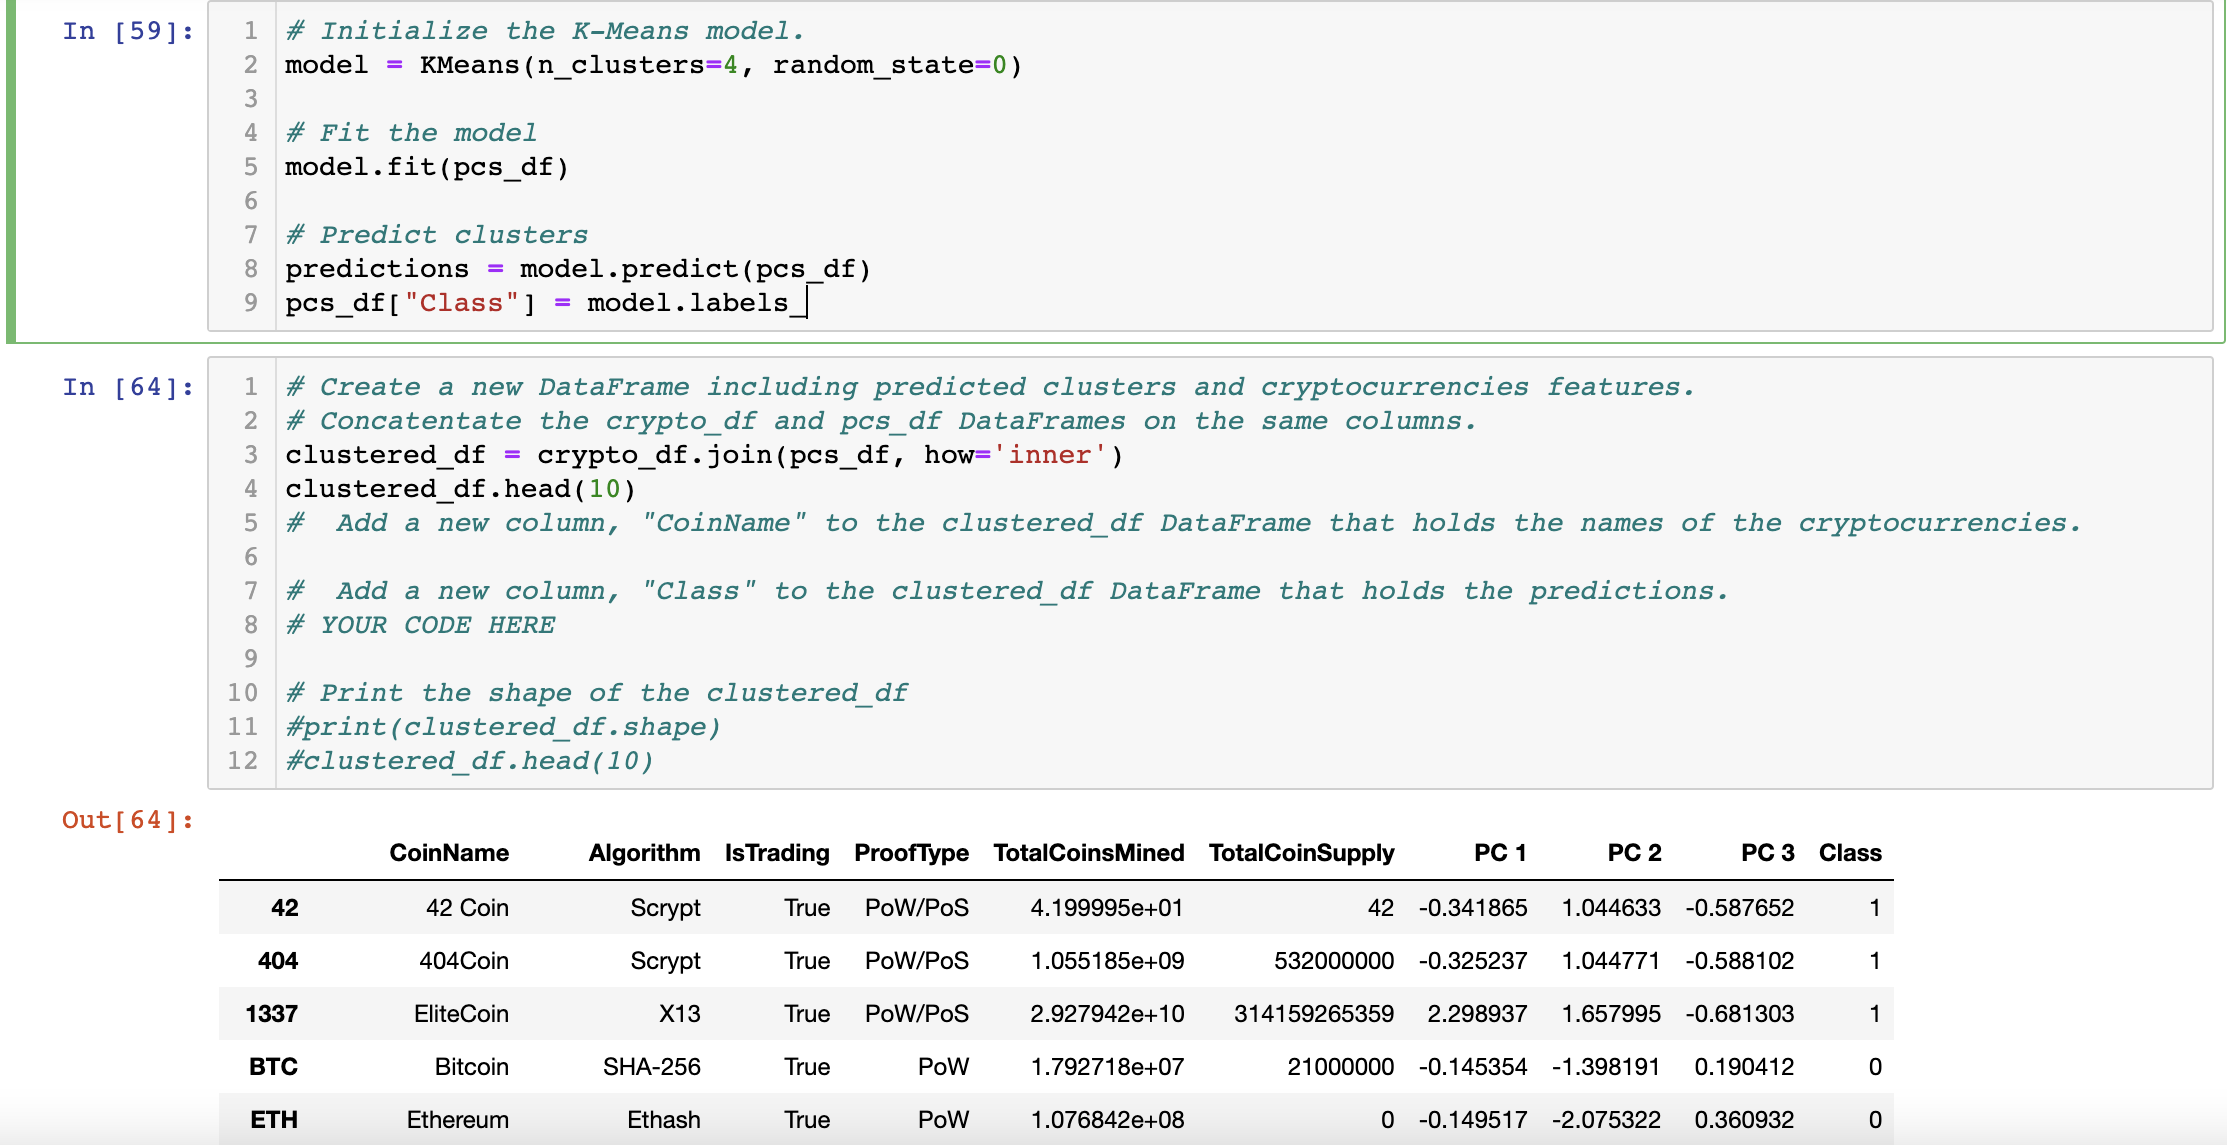Click the IsTrading column header
This screenshot has width=2227, height=1145.
(777, 853)
